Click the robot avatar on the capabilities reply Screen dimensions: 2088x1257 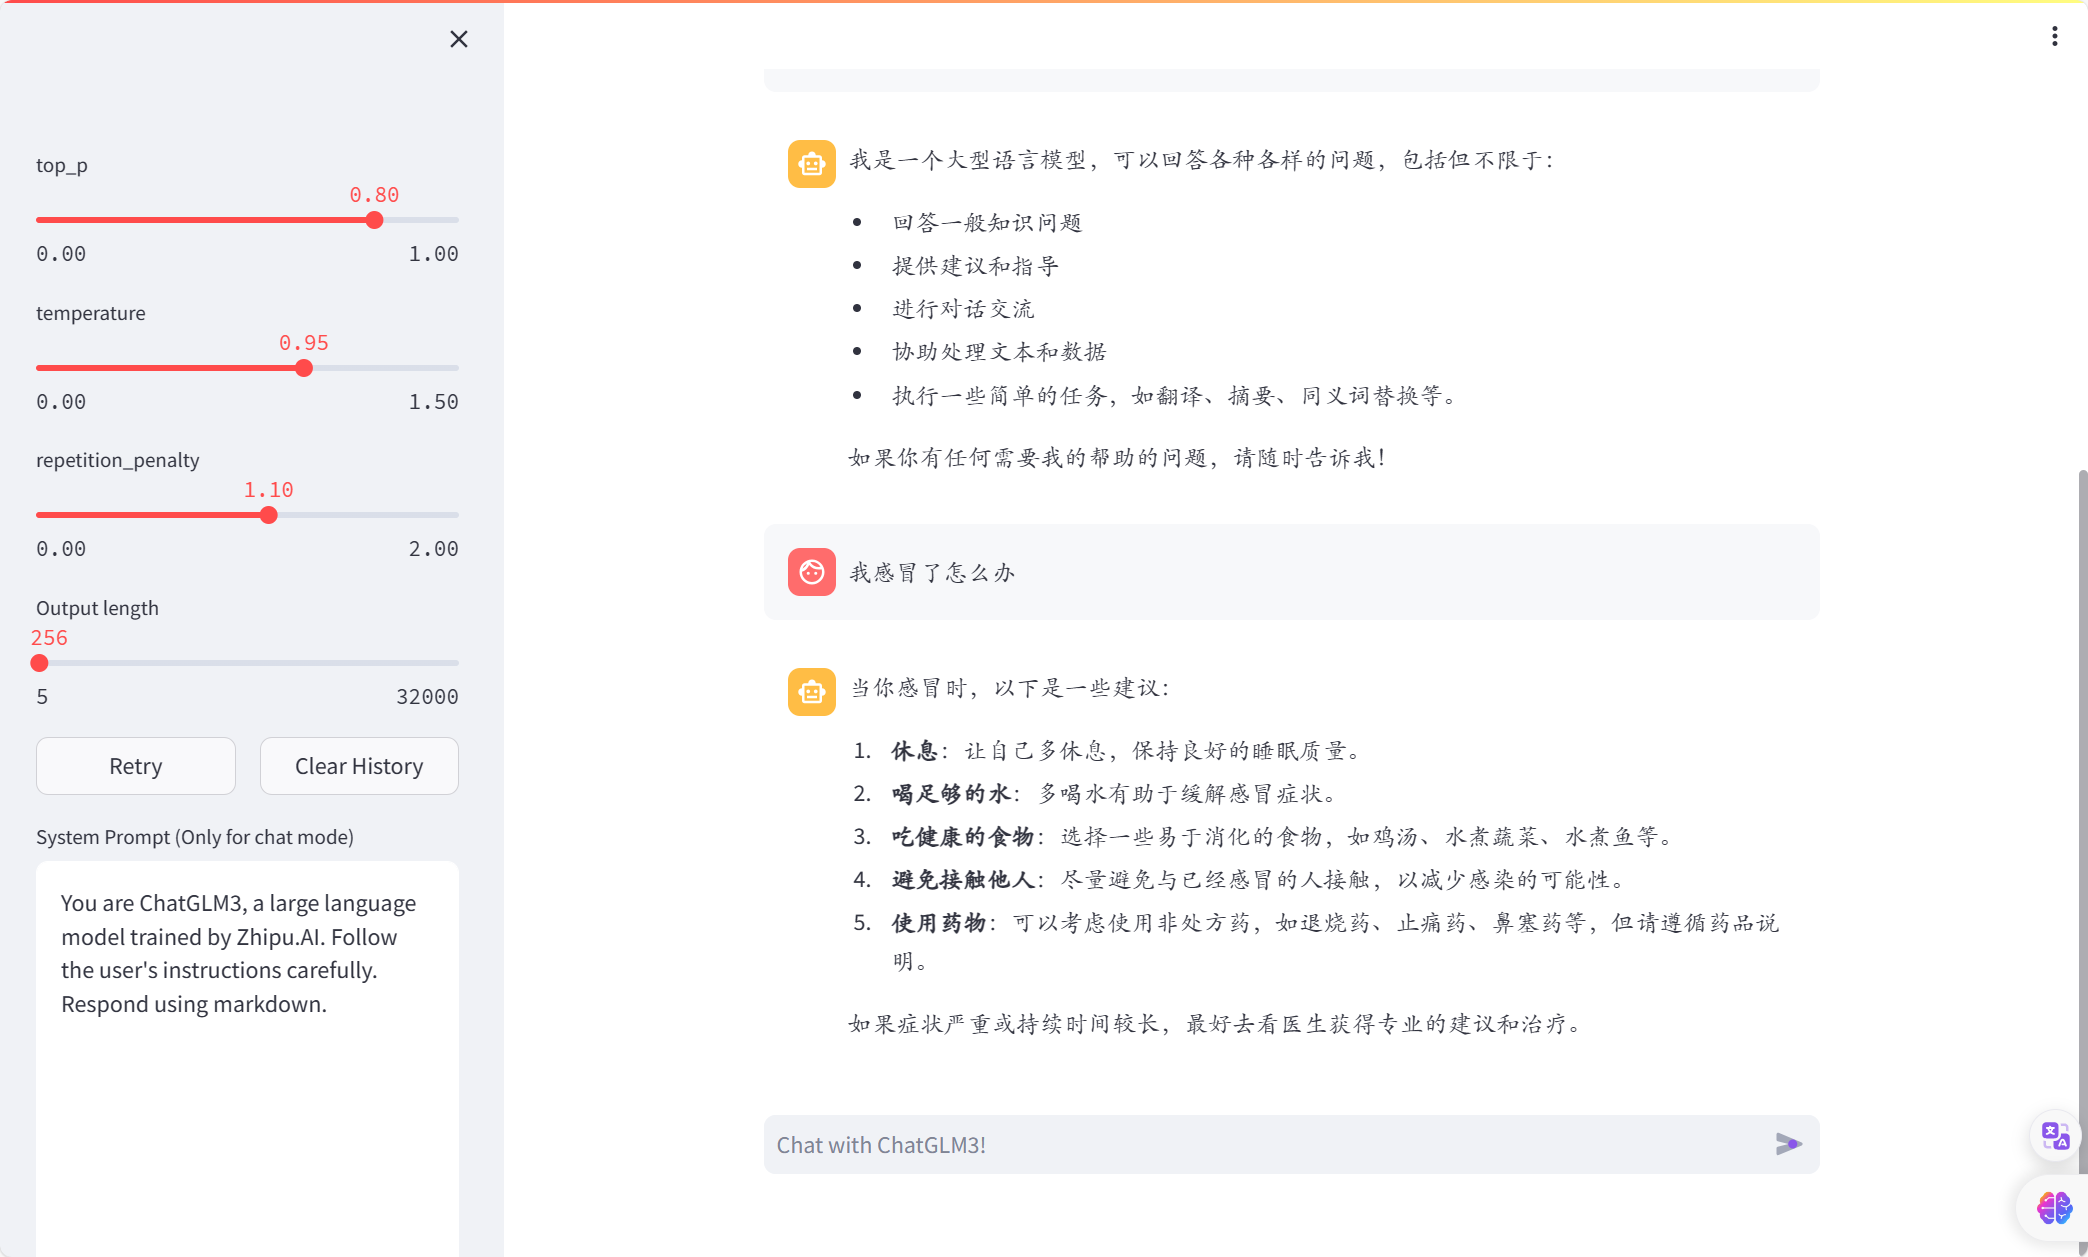811,163
